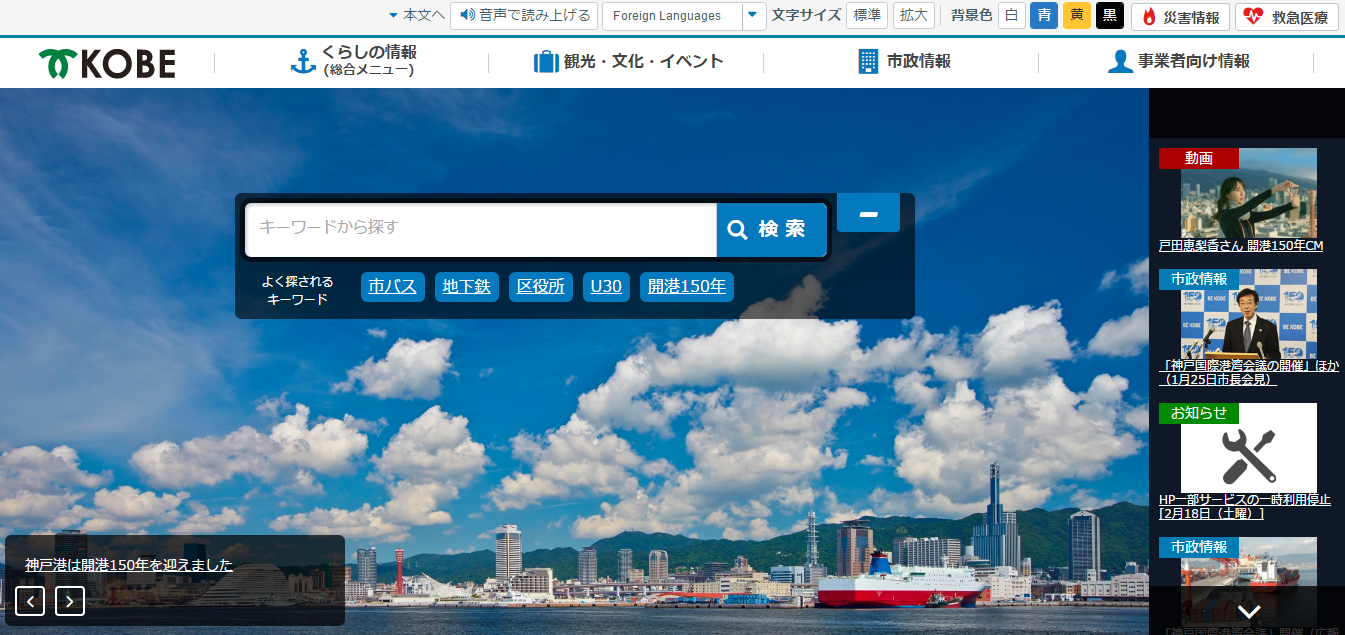Select the 区役所 keyword link
Image resolution: width=1345 pixels, height=635 pixels.
pos(541,287)
